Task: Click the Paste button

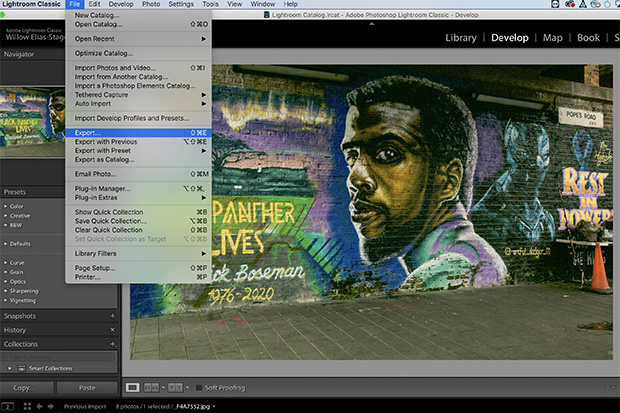Action: point(87,388)
